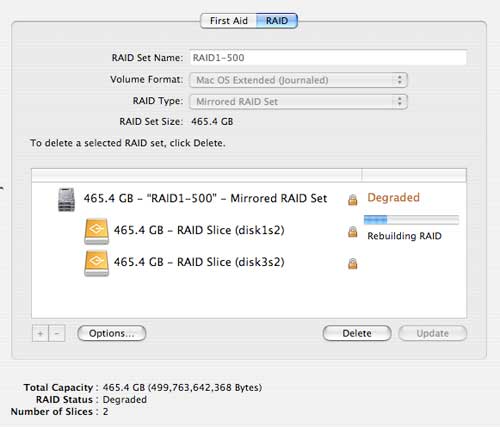
Task: Select the RAID tab
Action: [x=277, y=21]
